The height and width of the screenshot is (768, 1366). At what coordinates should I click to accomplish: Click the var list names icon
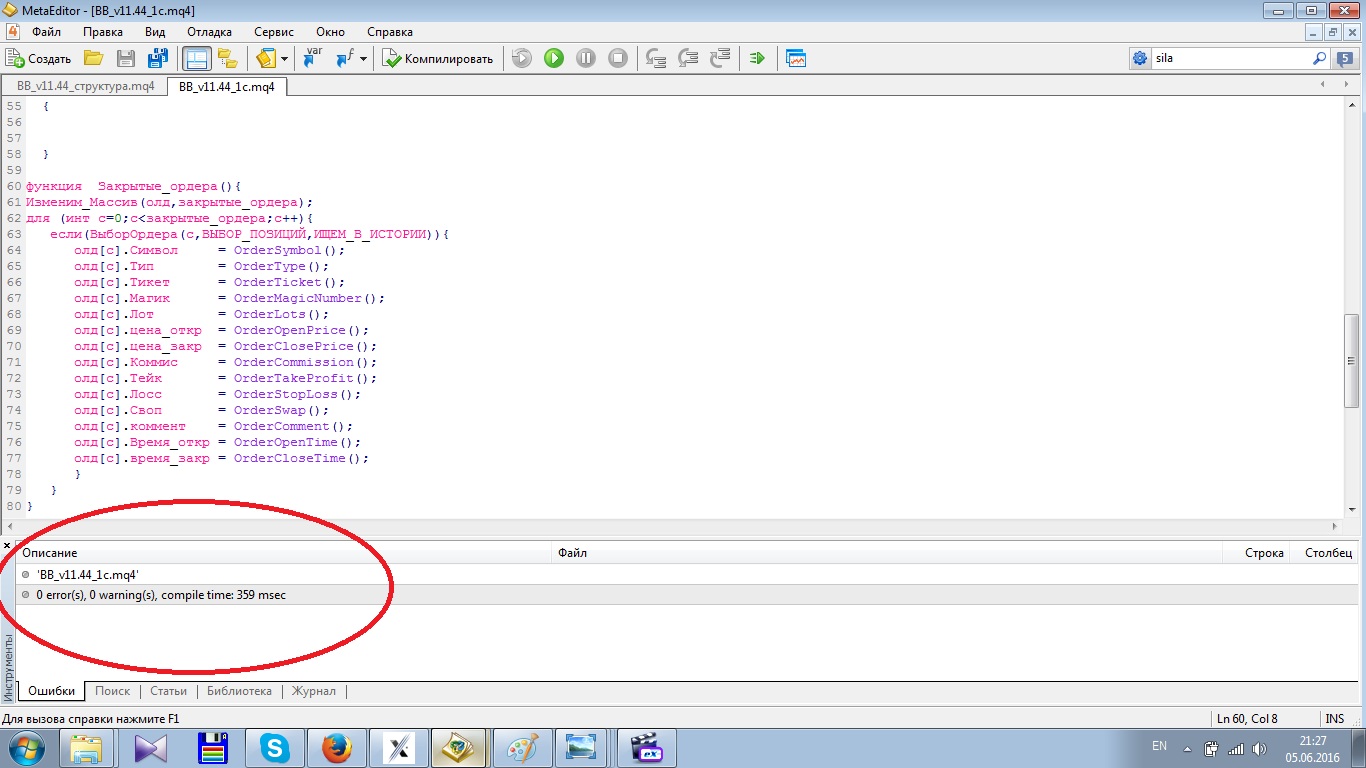[313, 58]
